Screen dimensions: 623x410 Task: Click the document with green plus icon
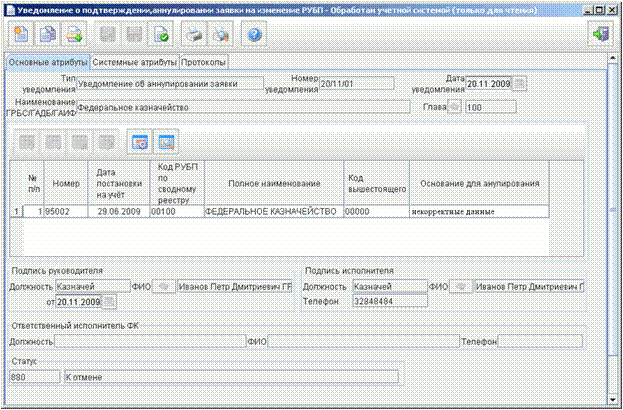(74, 34)
